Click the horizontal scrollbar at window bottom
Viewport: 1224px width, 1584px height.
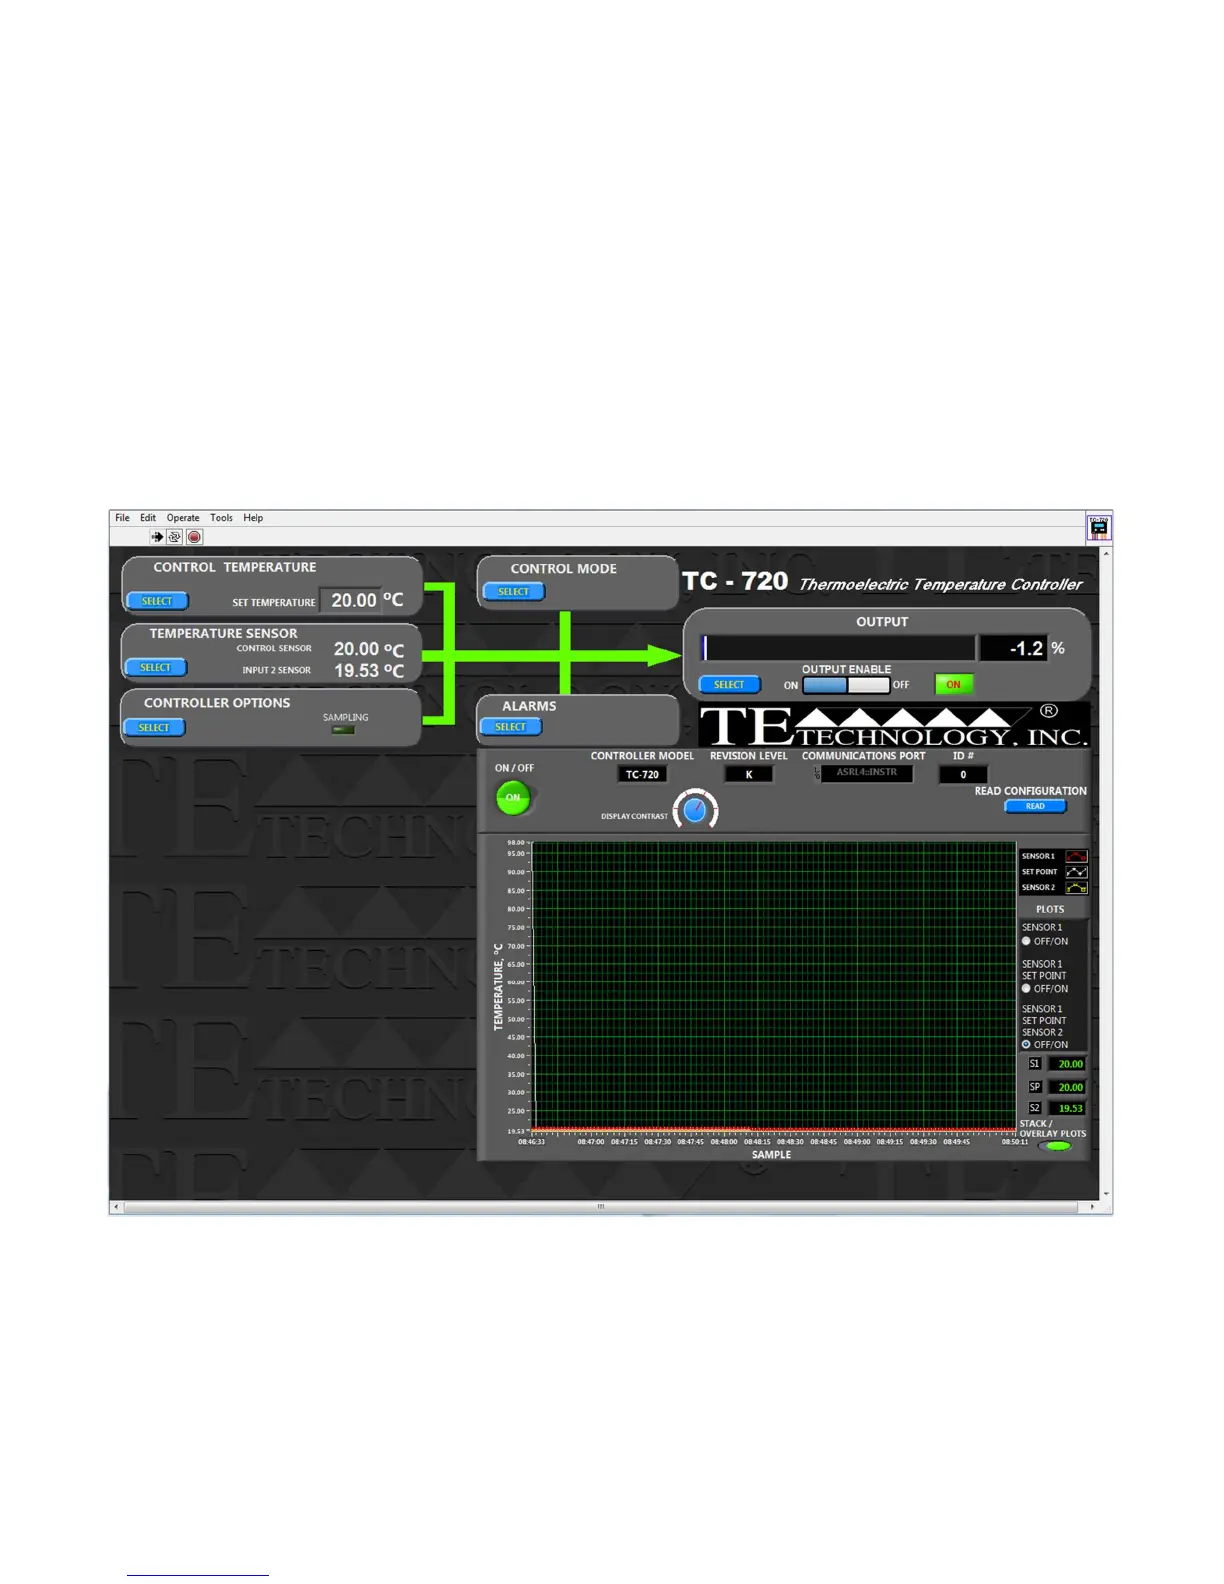pos(601,1207)
